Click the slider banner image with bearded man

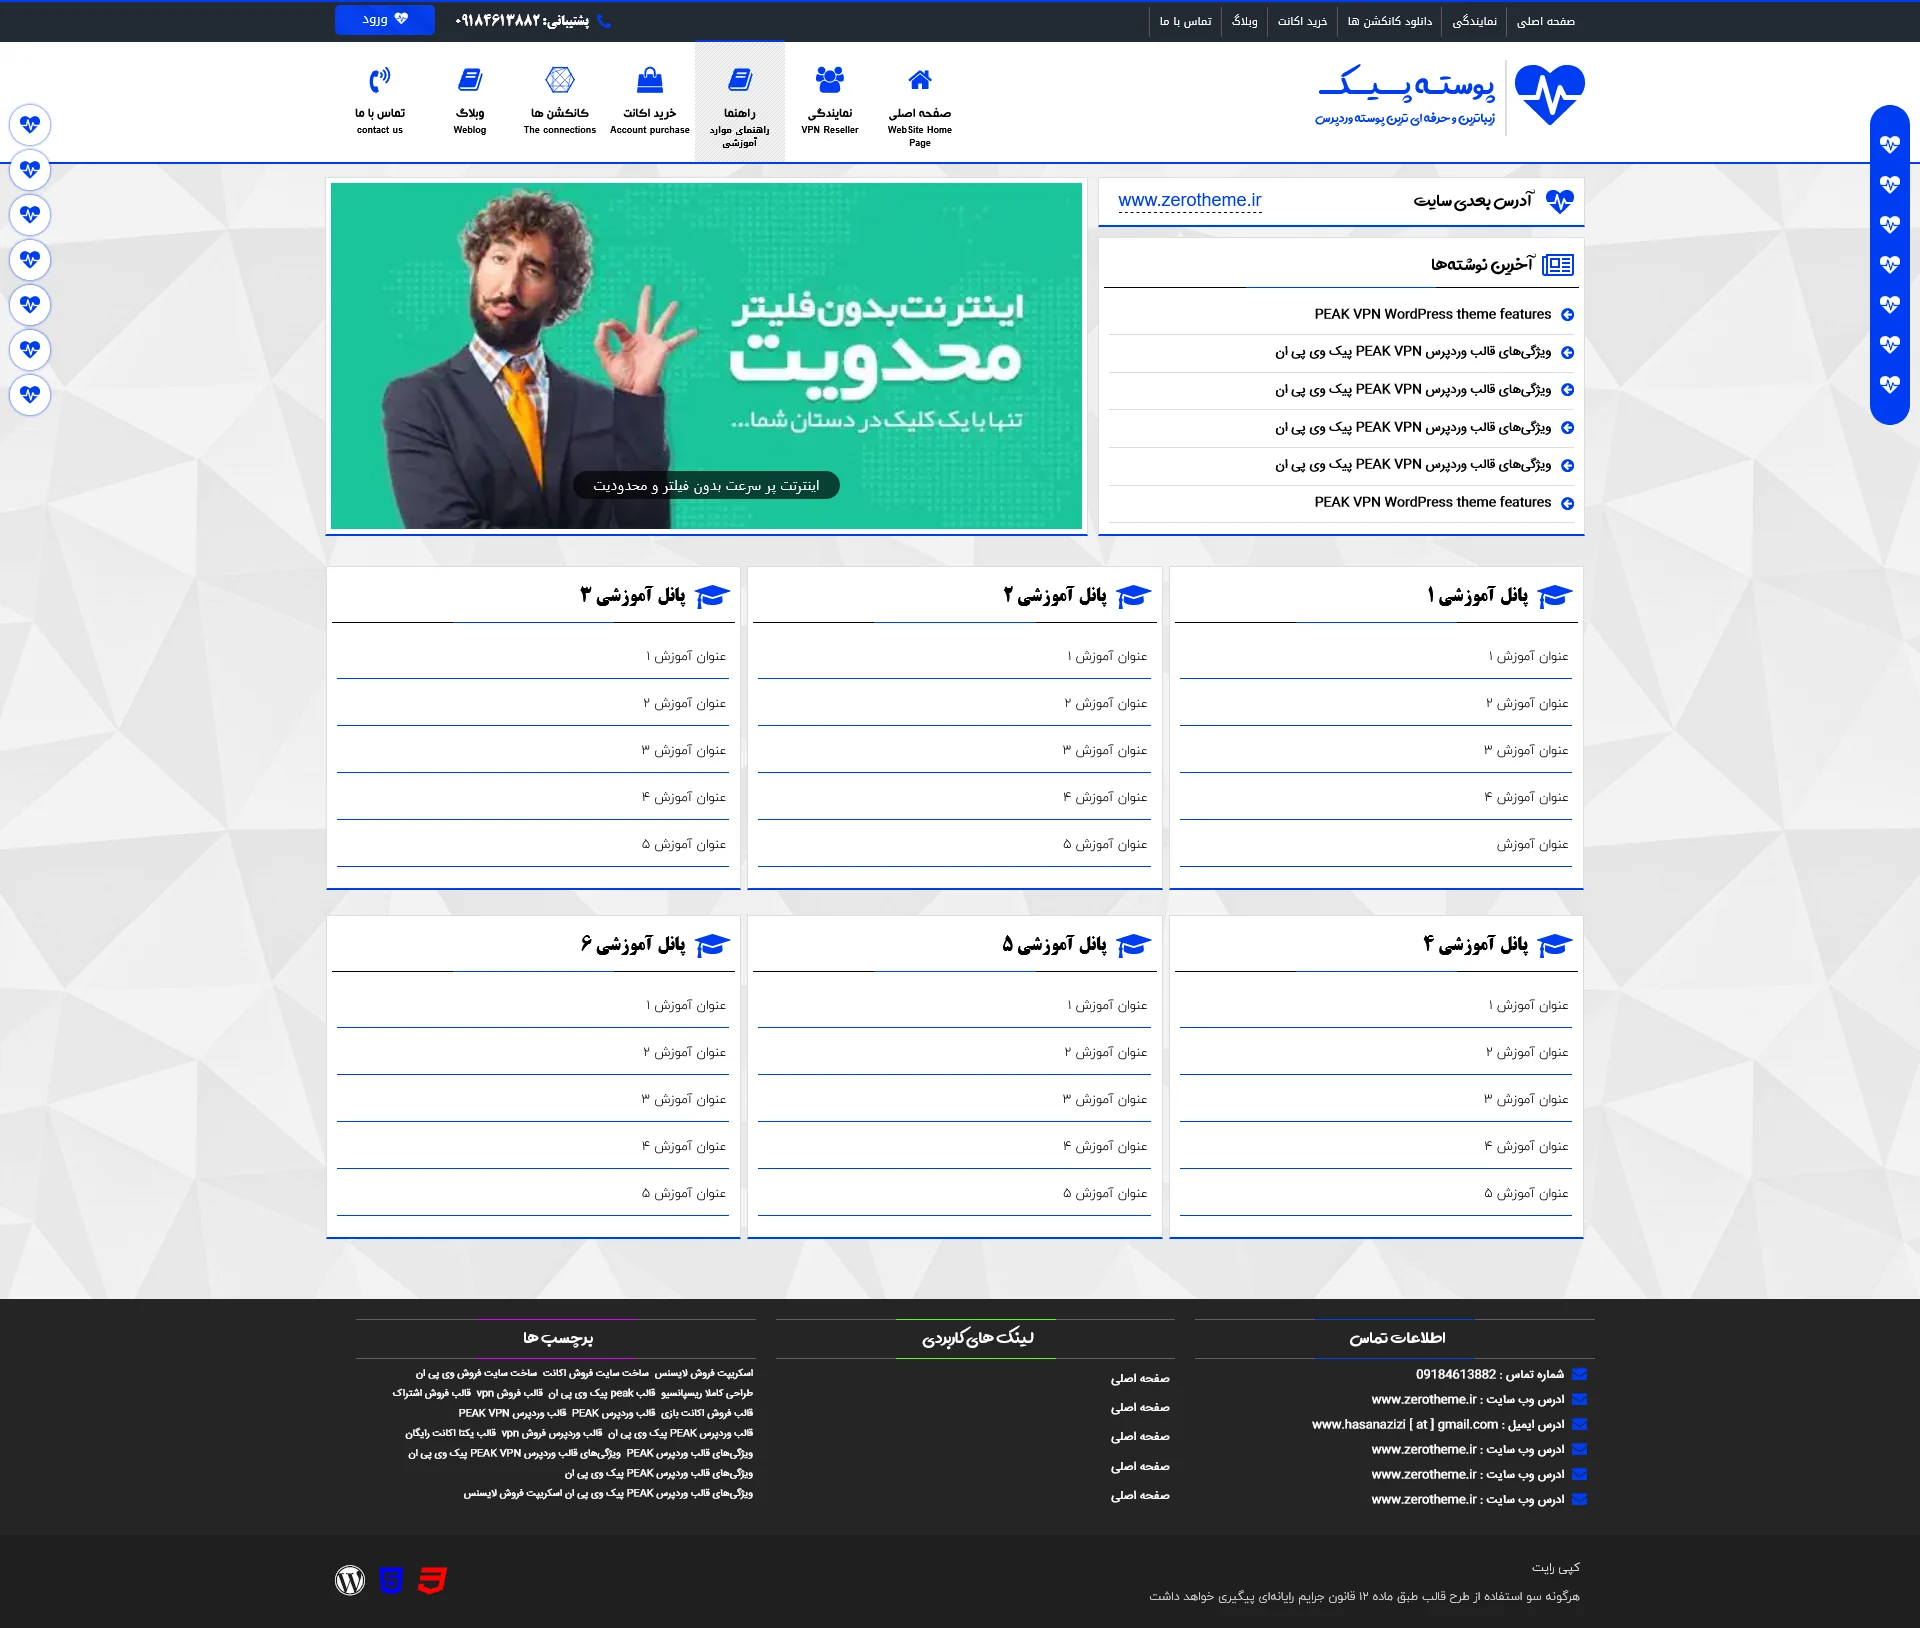tap(706, 356)
